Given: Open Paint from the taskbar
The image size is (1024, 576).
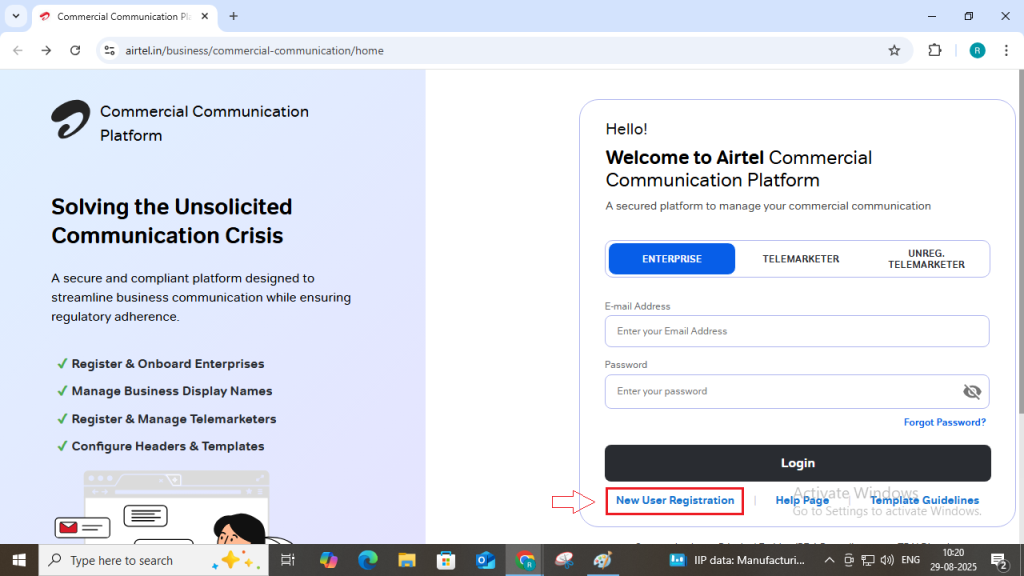Looking at the screenshot, I should tap(603, 560).
